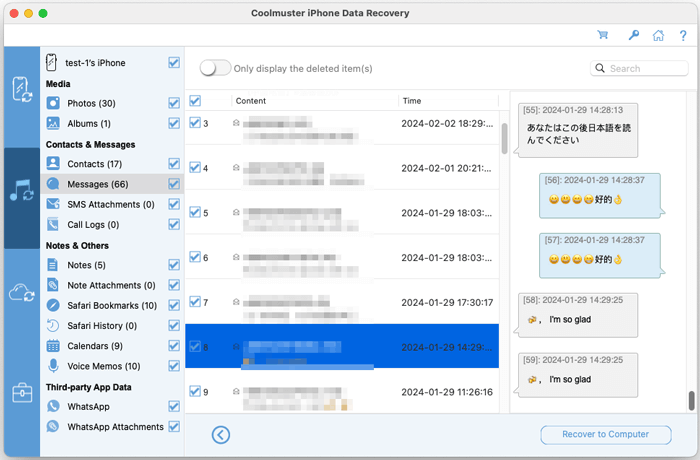
Task: Click conversation preview vertical scrollbar
Action: point(691,400)
